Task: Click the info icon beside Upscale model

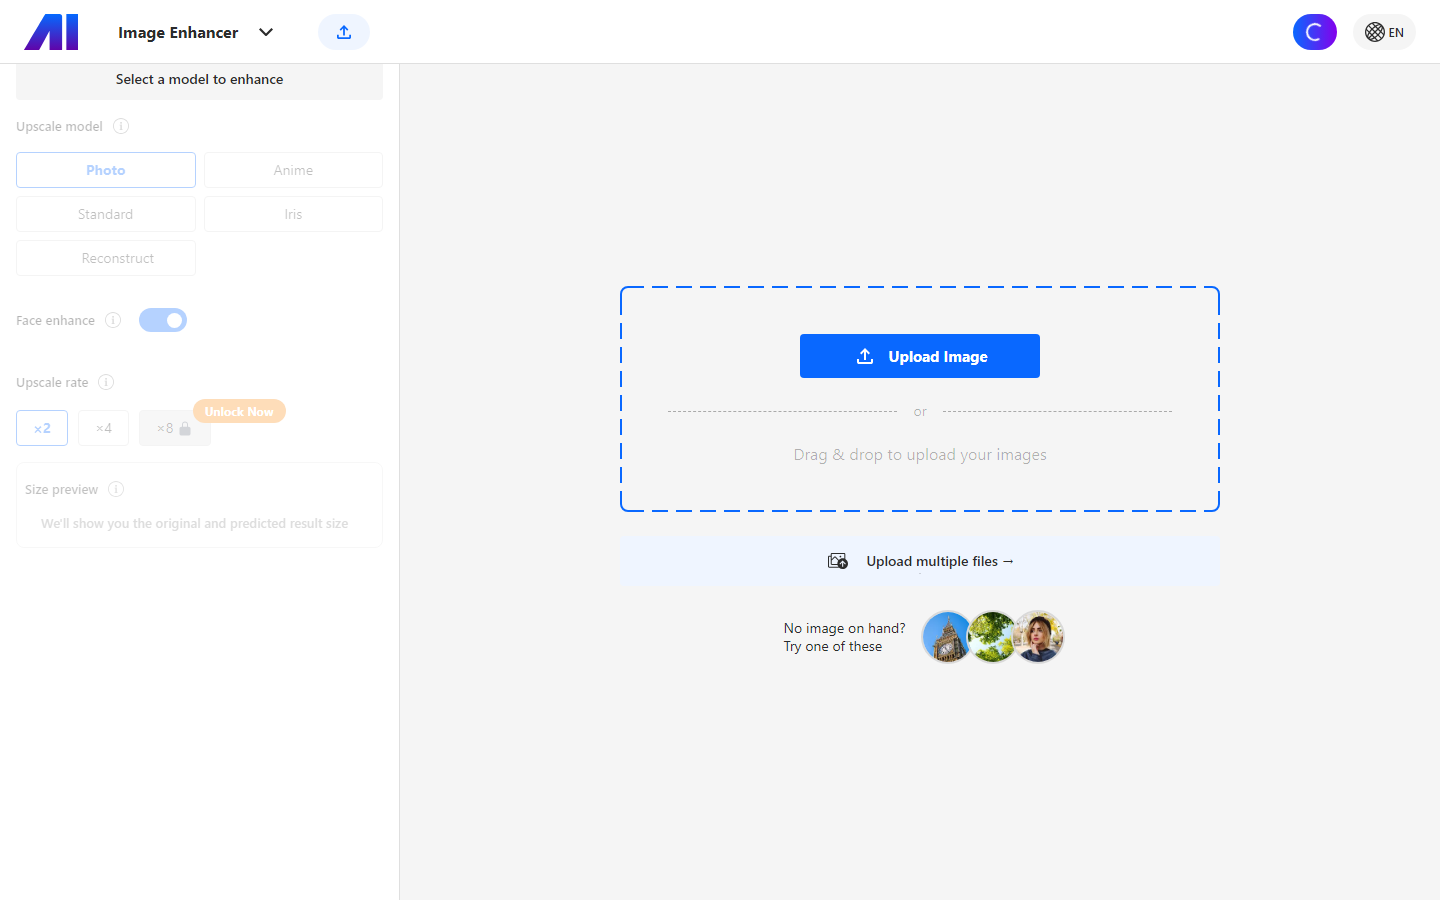Action: pyautogui.click(x=121, y=126)
